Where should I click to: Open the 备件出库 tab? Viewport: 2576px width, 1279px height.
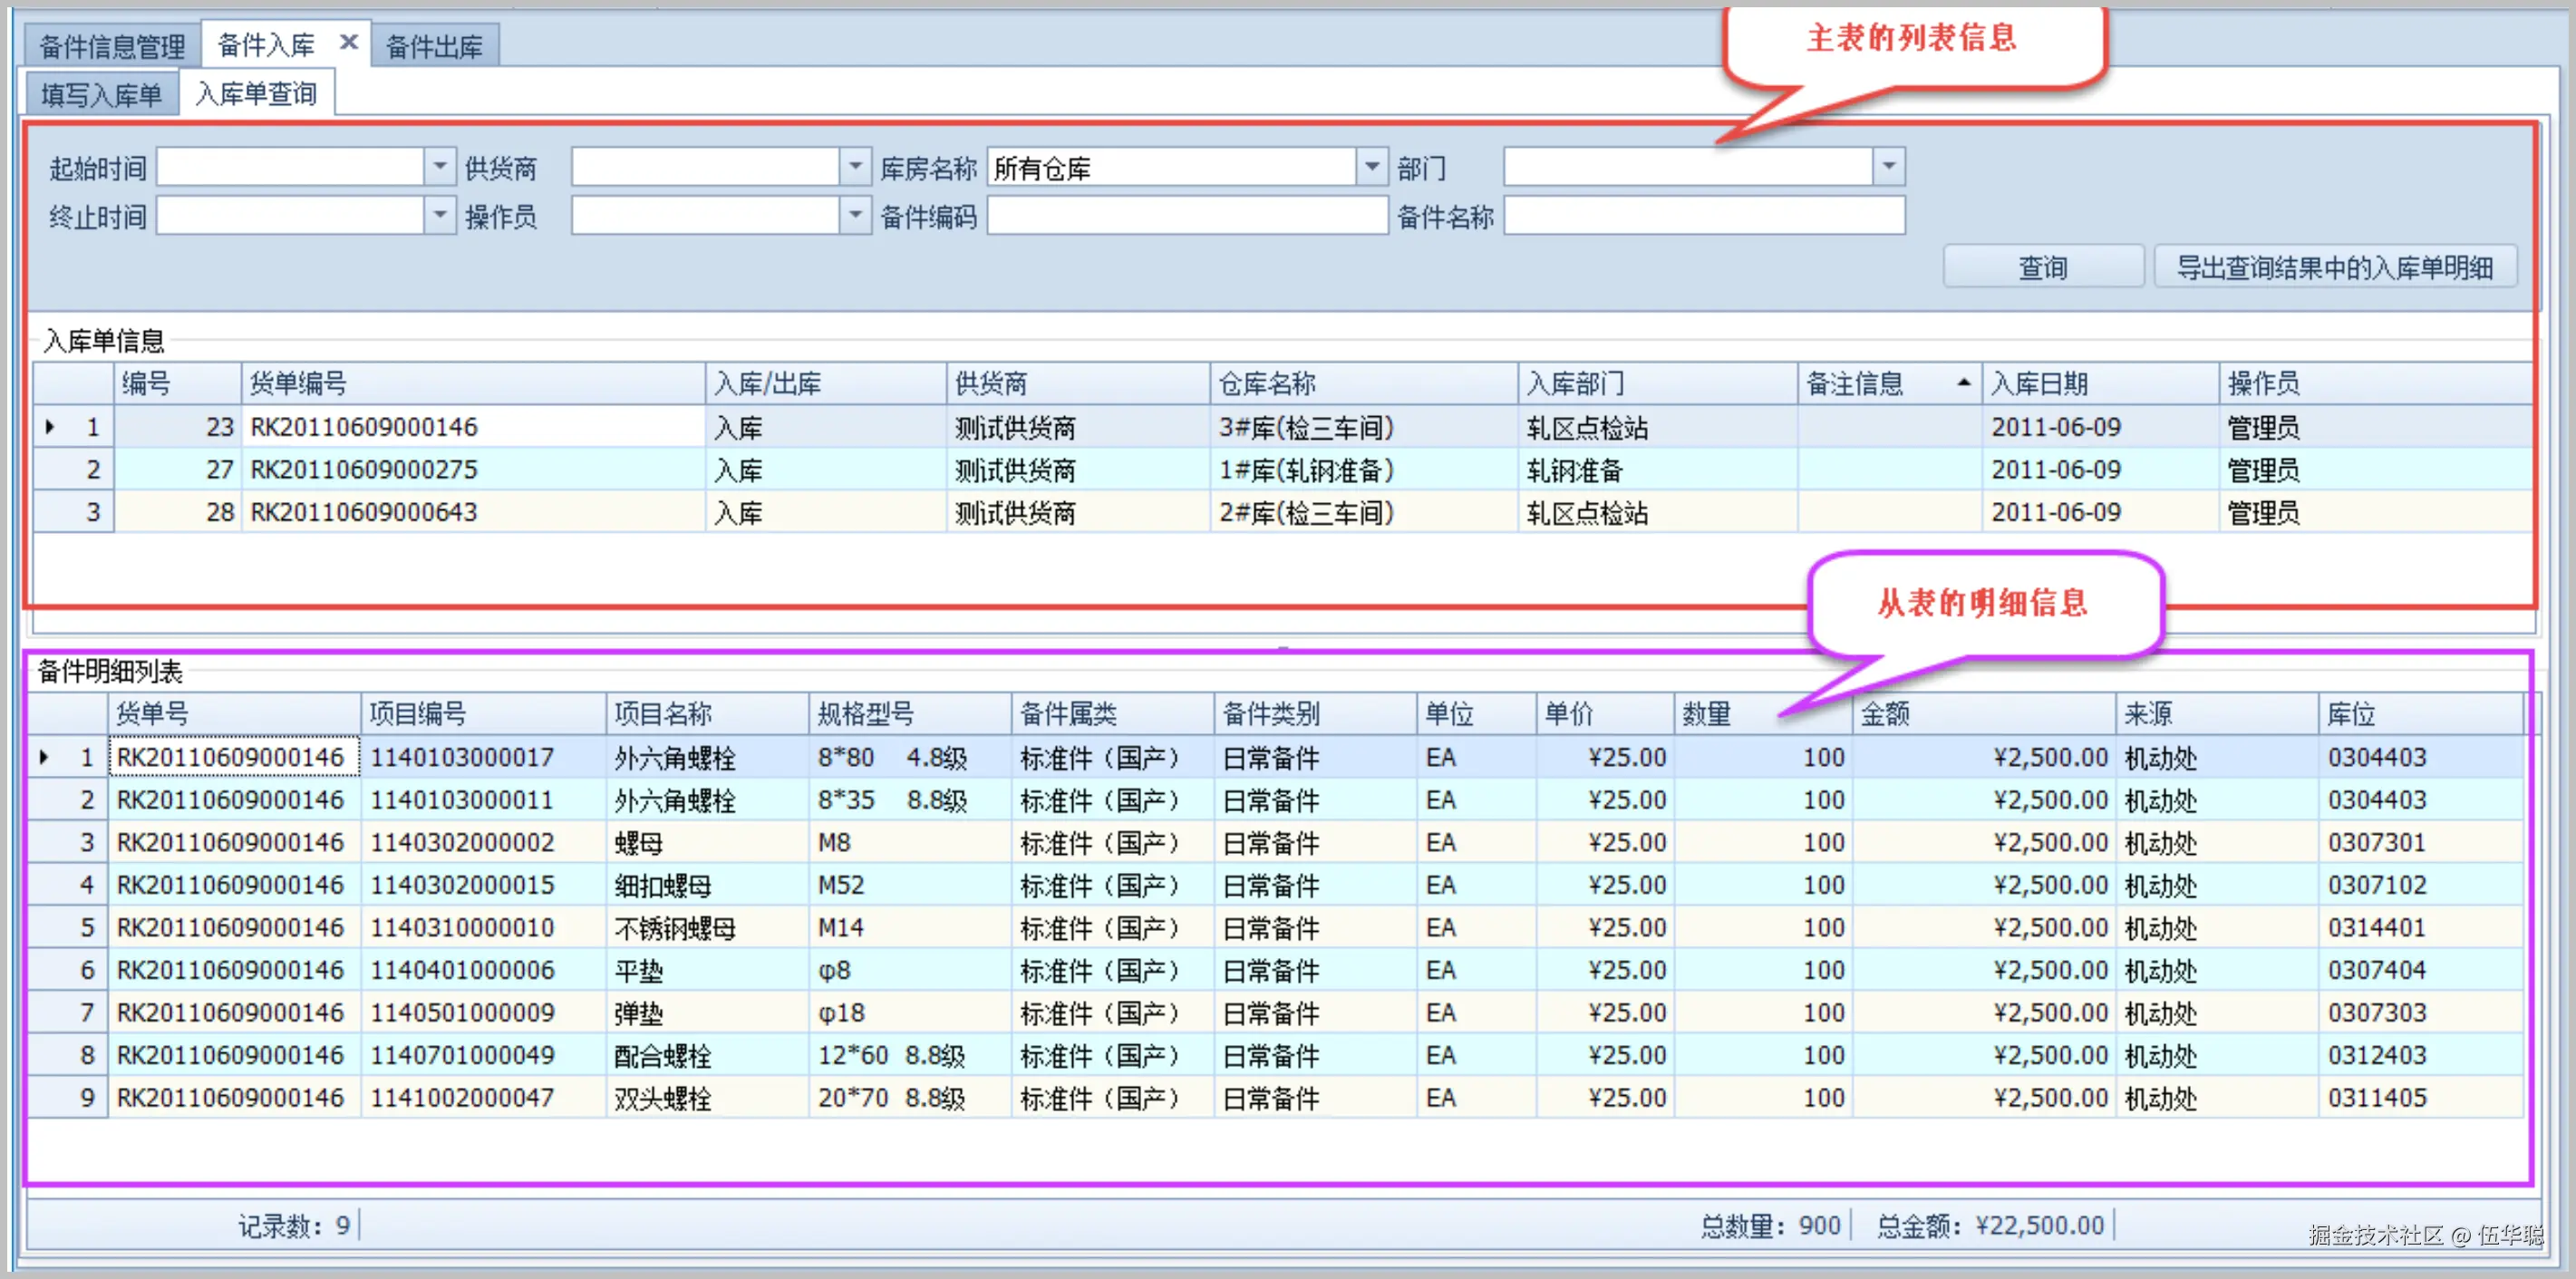[434, 46]
